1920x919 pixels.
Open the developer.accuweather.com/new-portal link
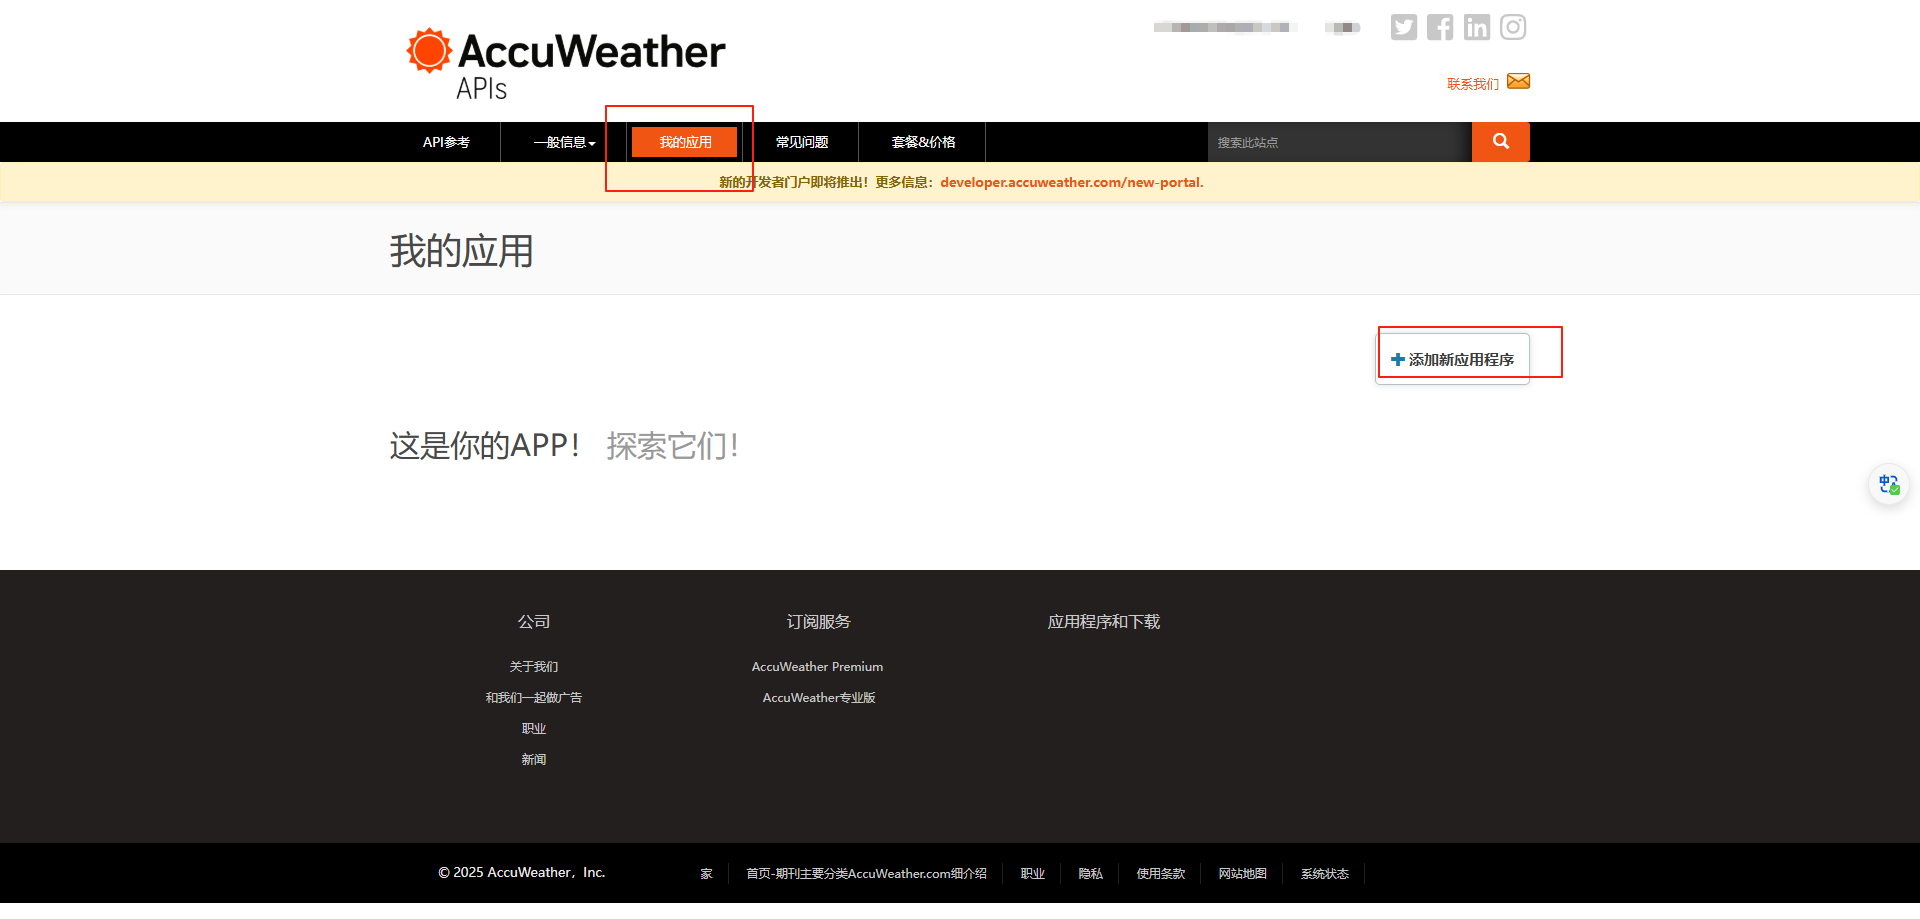coord(1070,182)
